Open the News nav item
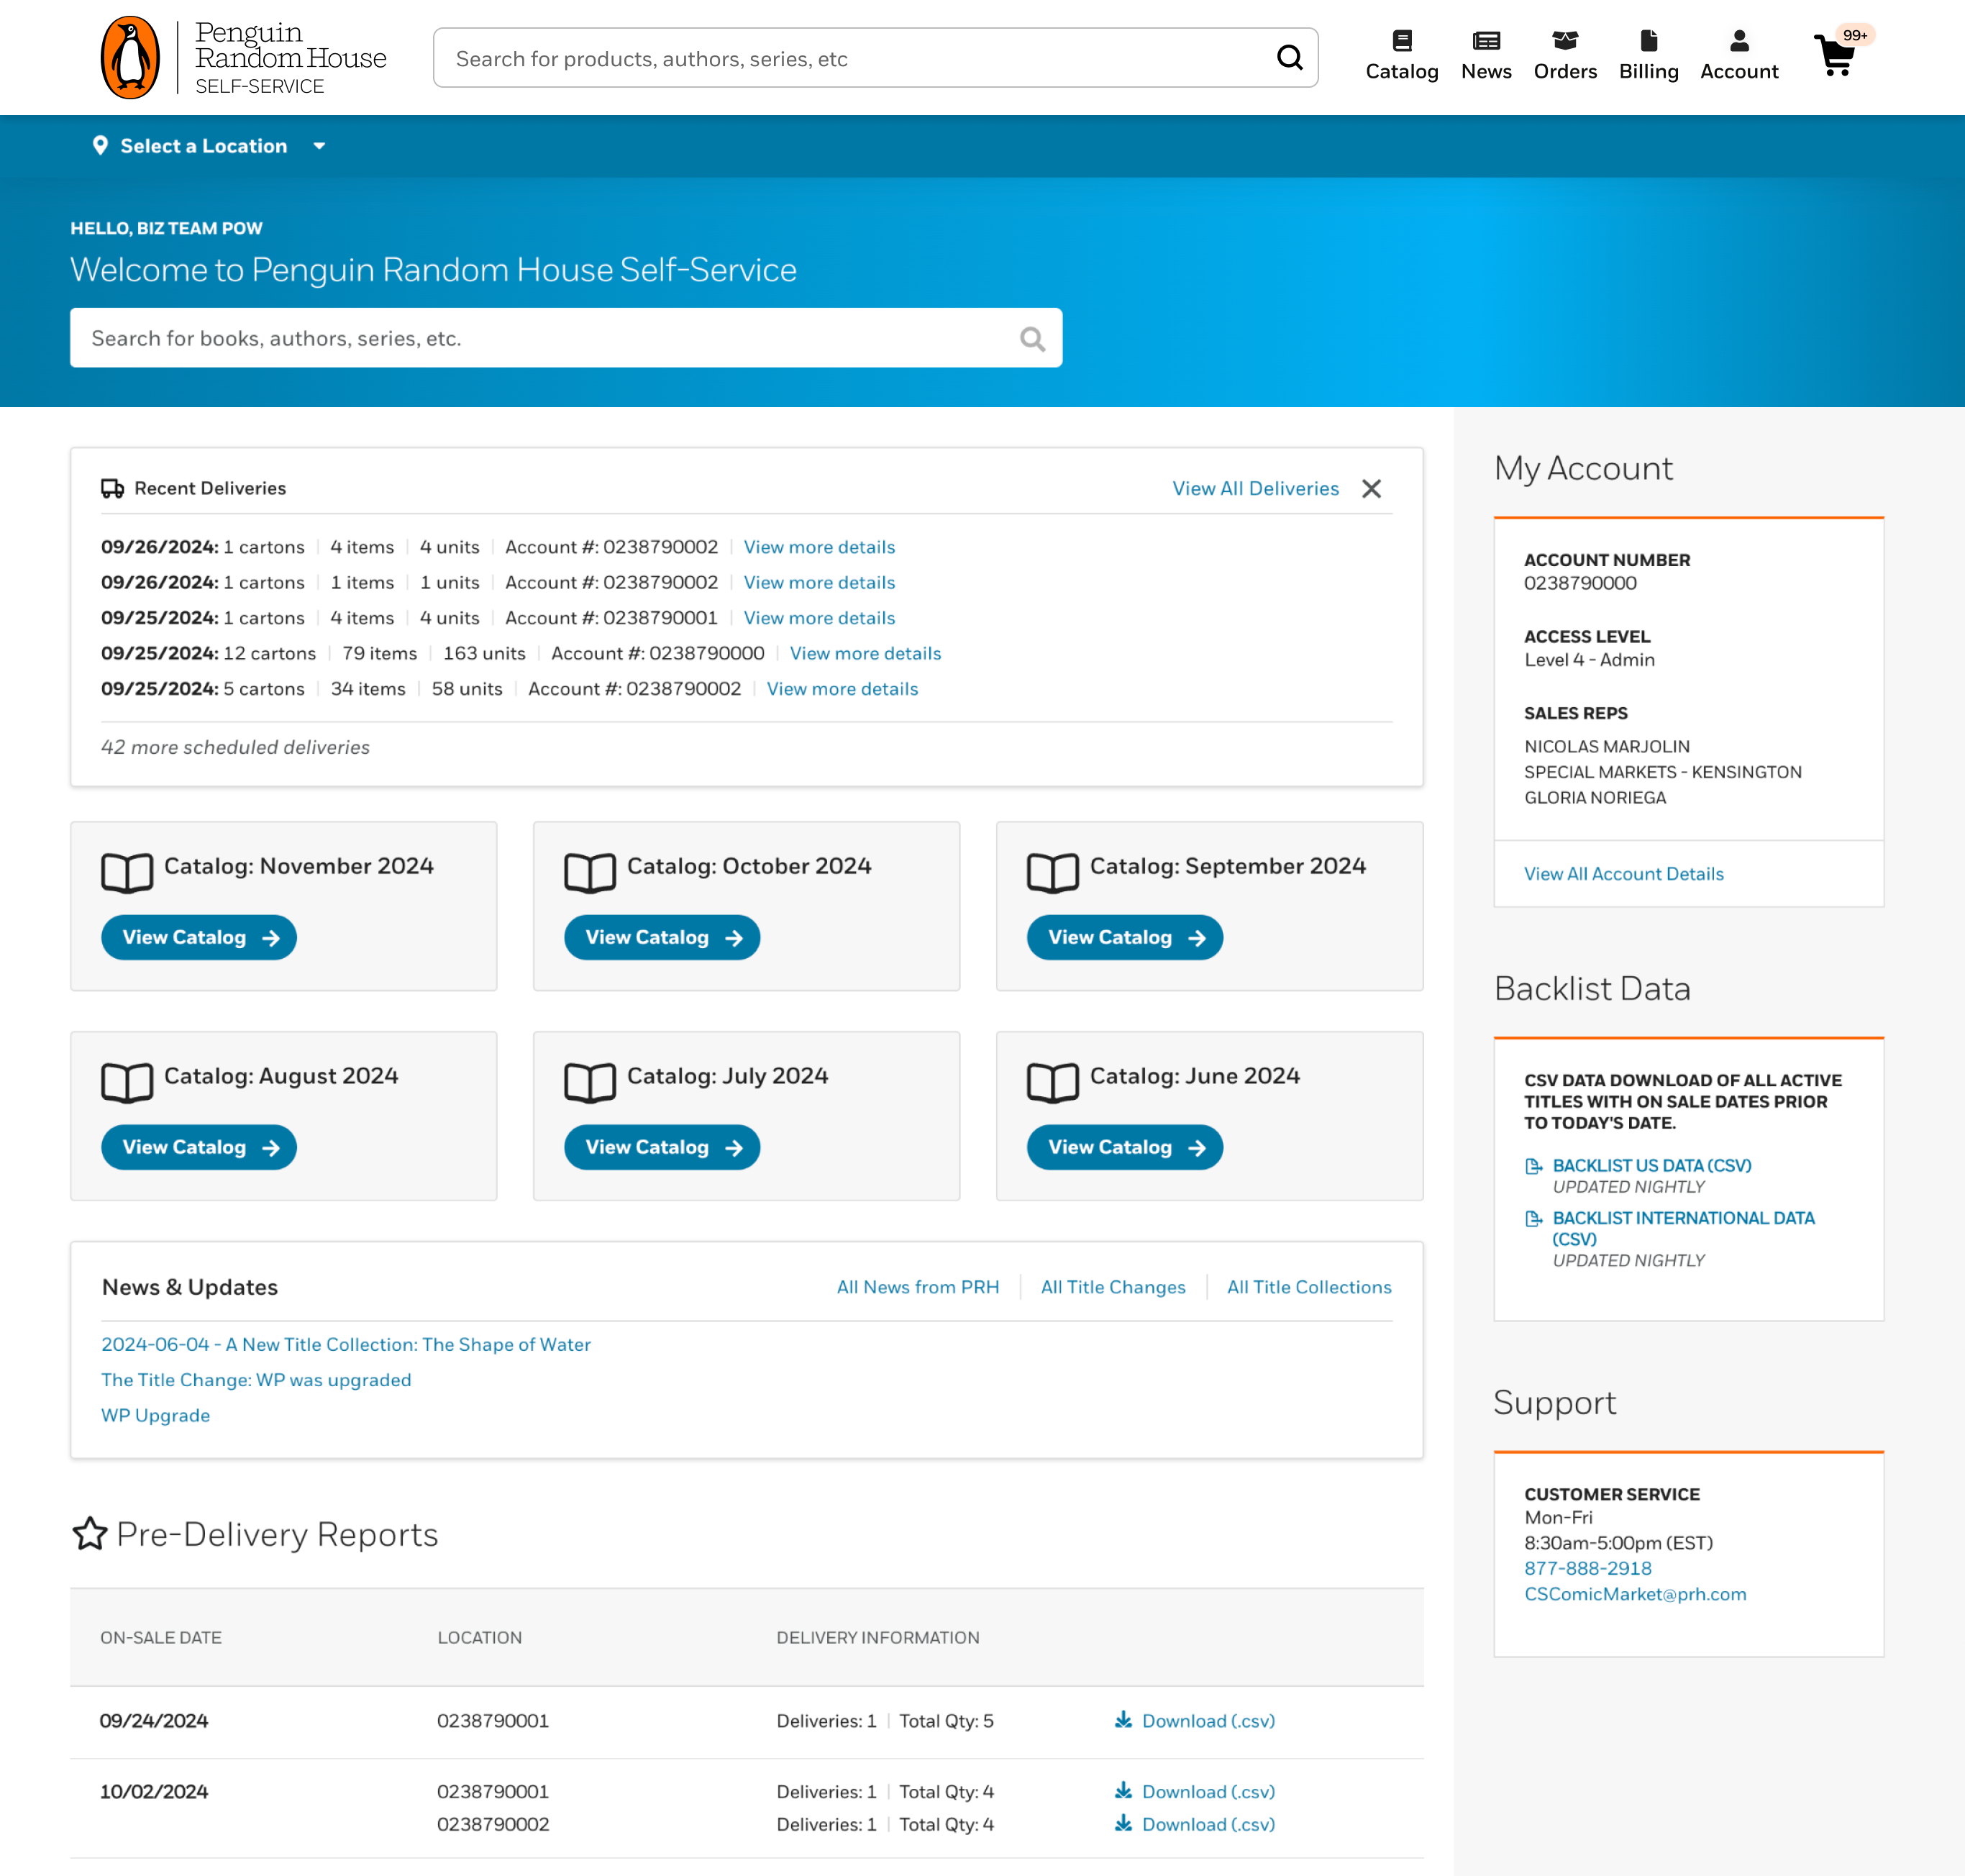 [x=1485, y=56]
